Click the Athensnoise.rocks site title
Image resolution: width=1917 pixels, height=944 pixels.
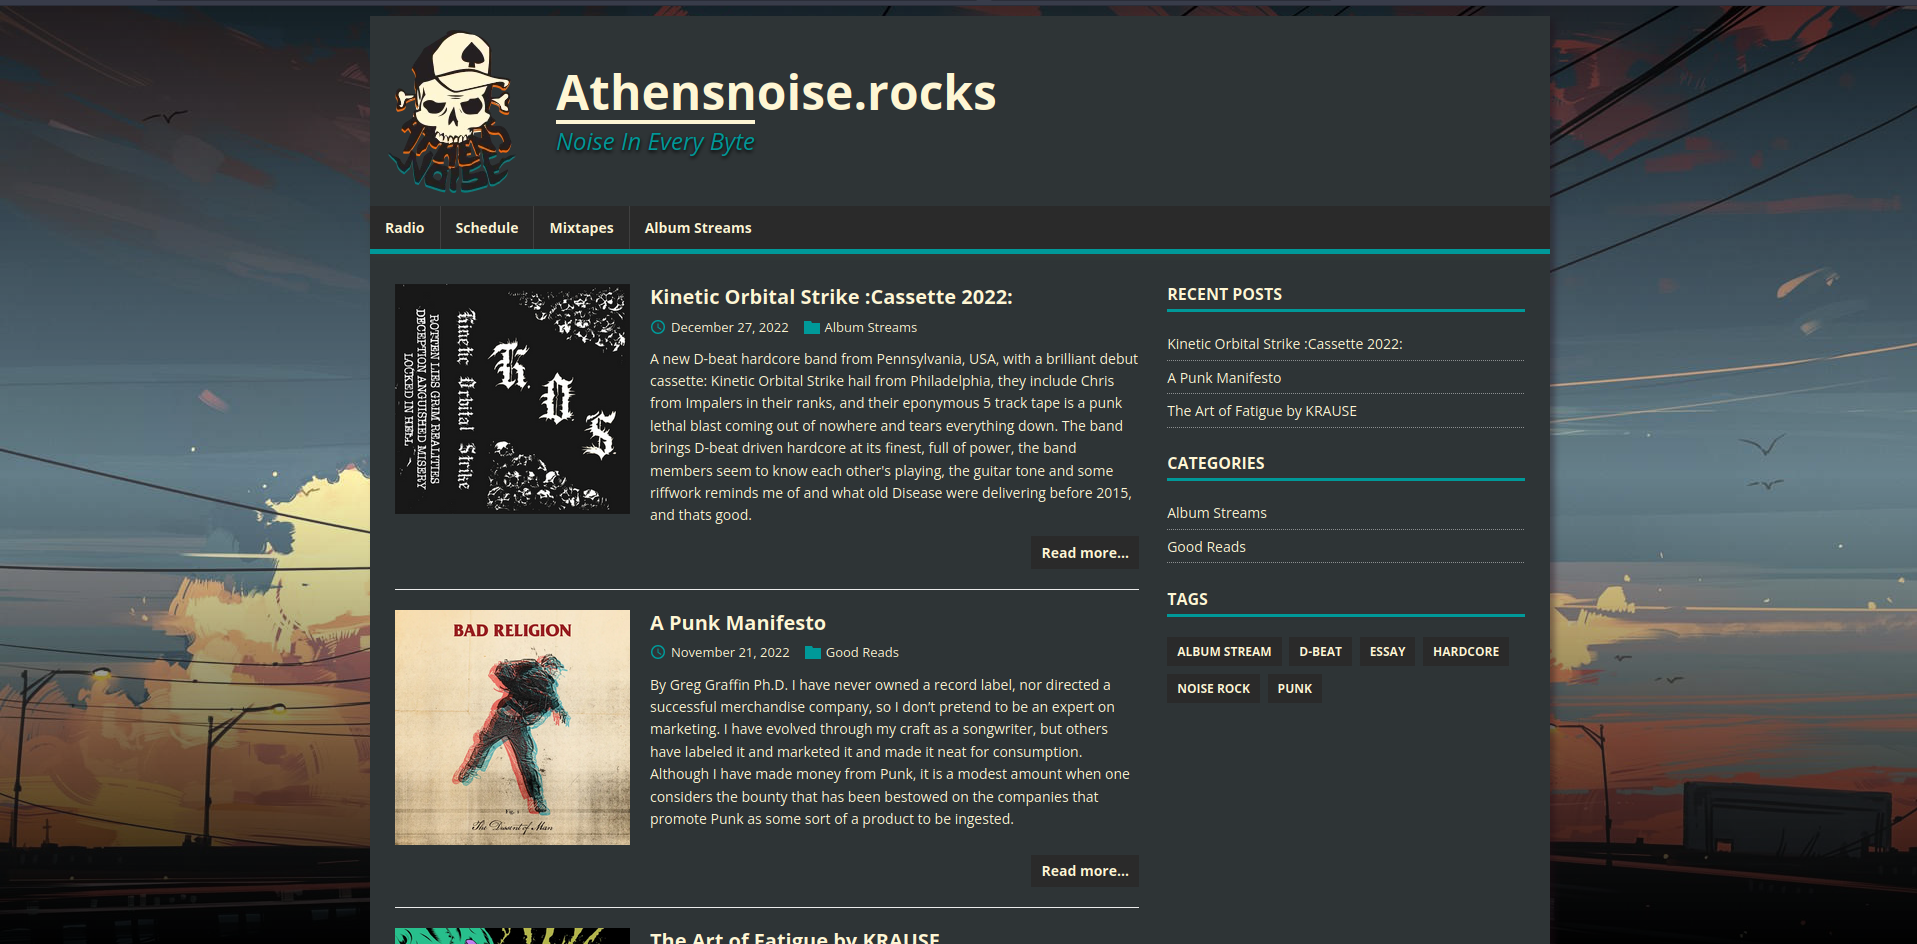coord(776,92)
